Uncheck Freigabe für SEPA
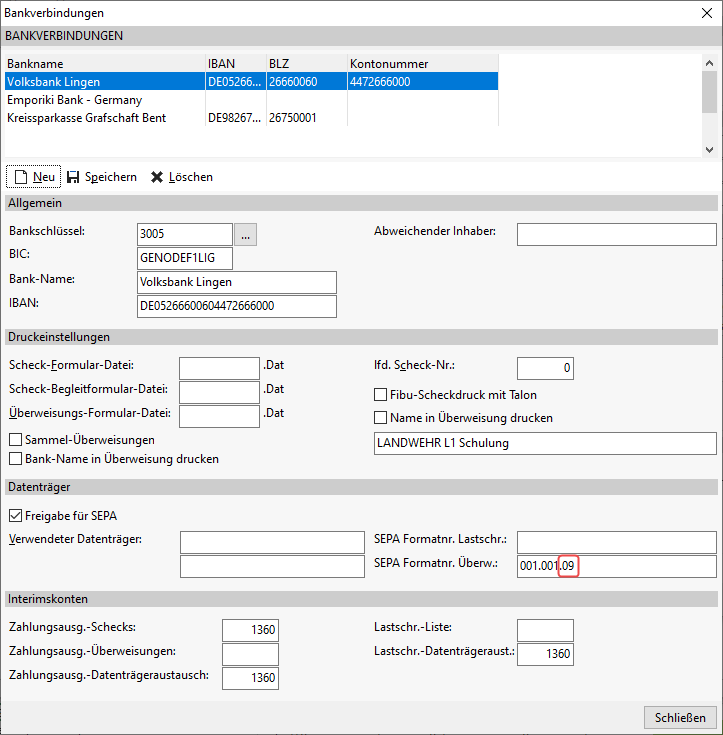This screenshot has height=735, width=723. [16, 516]
